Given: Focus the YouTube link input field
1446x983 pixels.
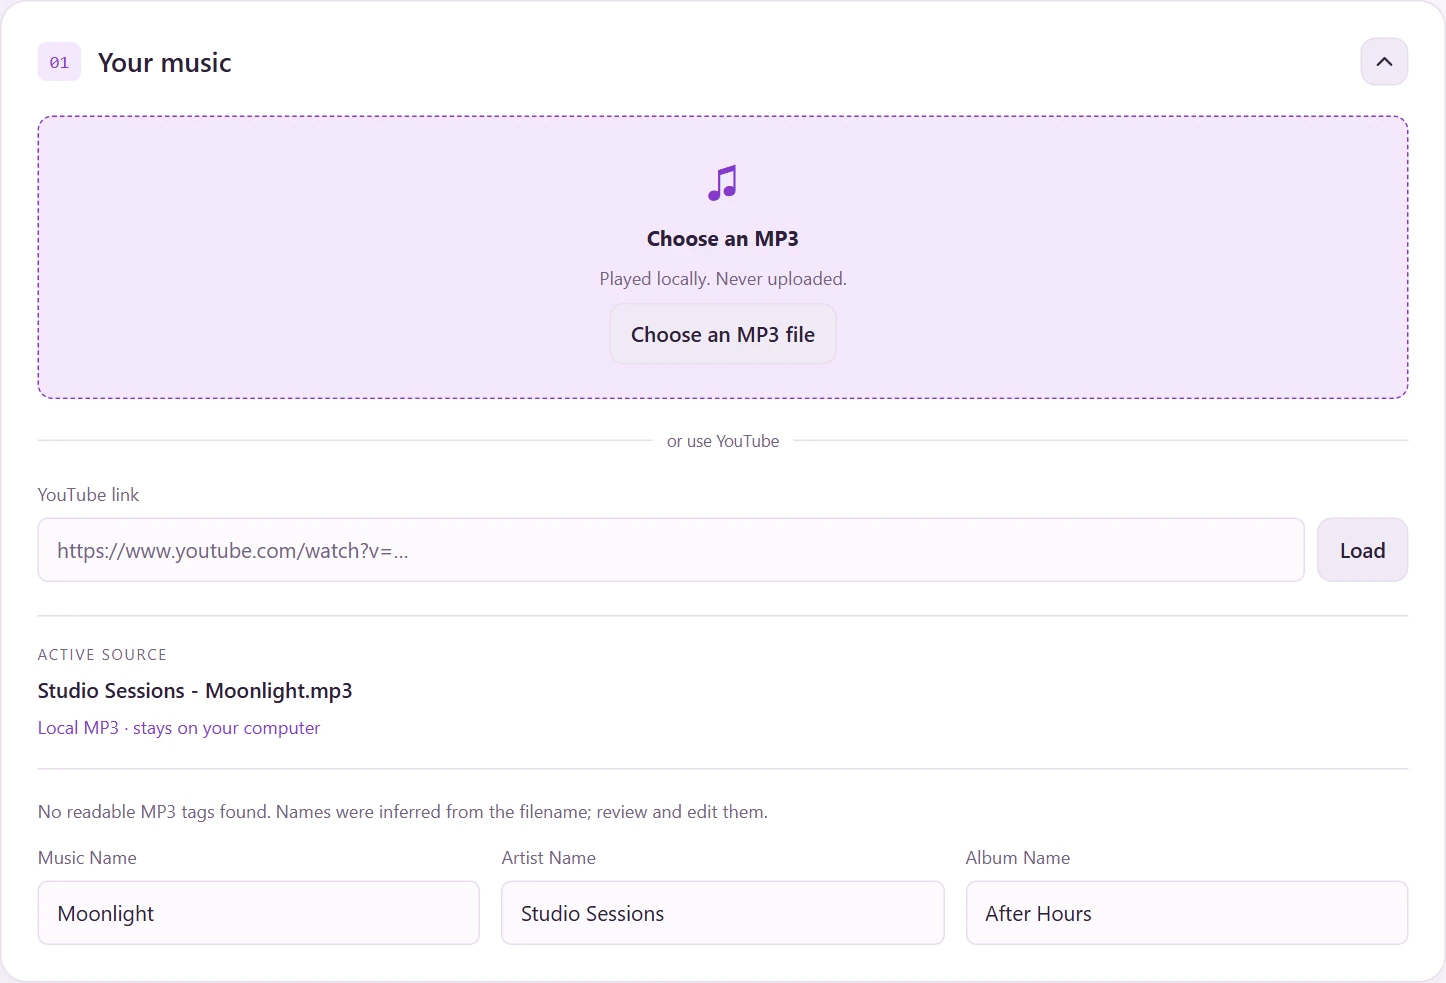Looking at the screenshot, I should pyautogui.click(x=671, y=550).
